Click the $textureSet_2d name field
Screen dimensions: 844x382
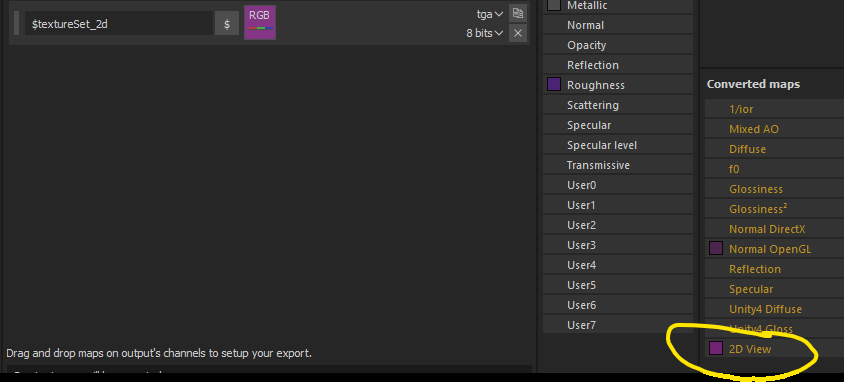point(118,24)
